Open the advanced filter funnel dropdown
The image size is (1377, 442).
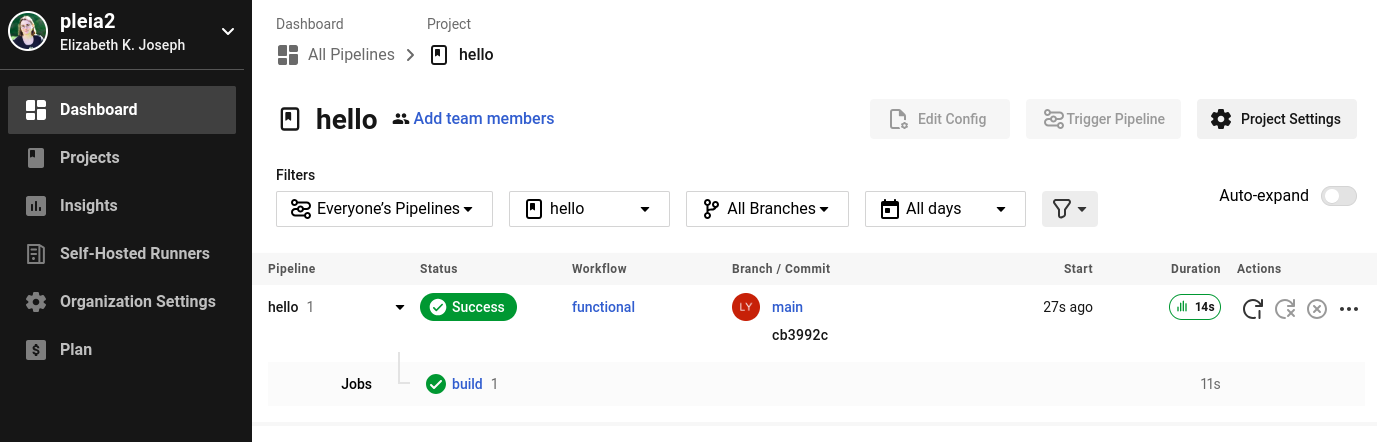coord(1070,209)
